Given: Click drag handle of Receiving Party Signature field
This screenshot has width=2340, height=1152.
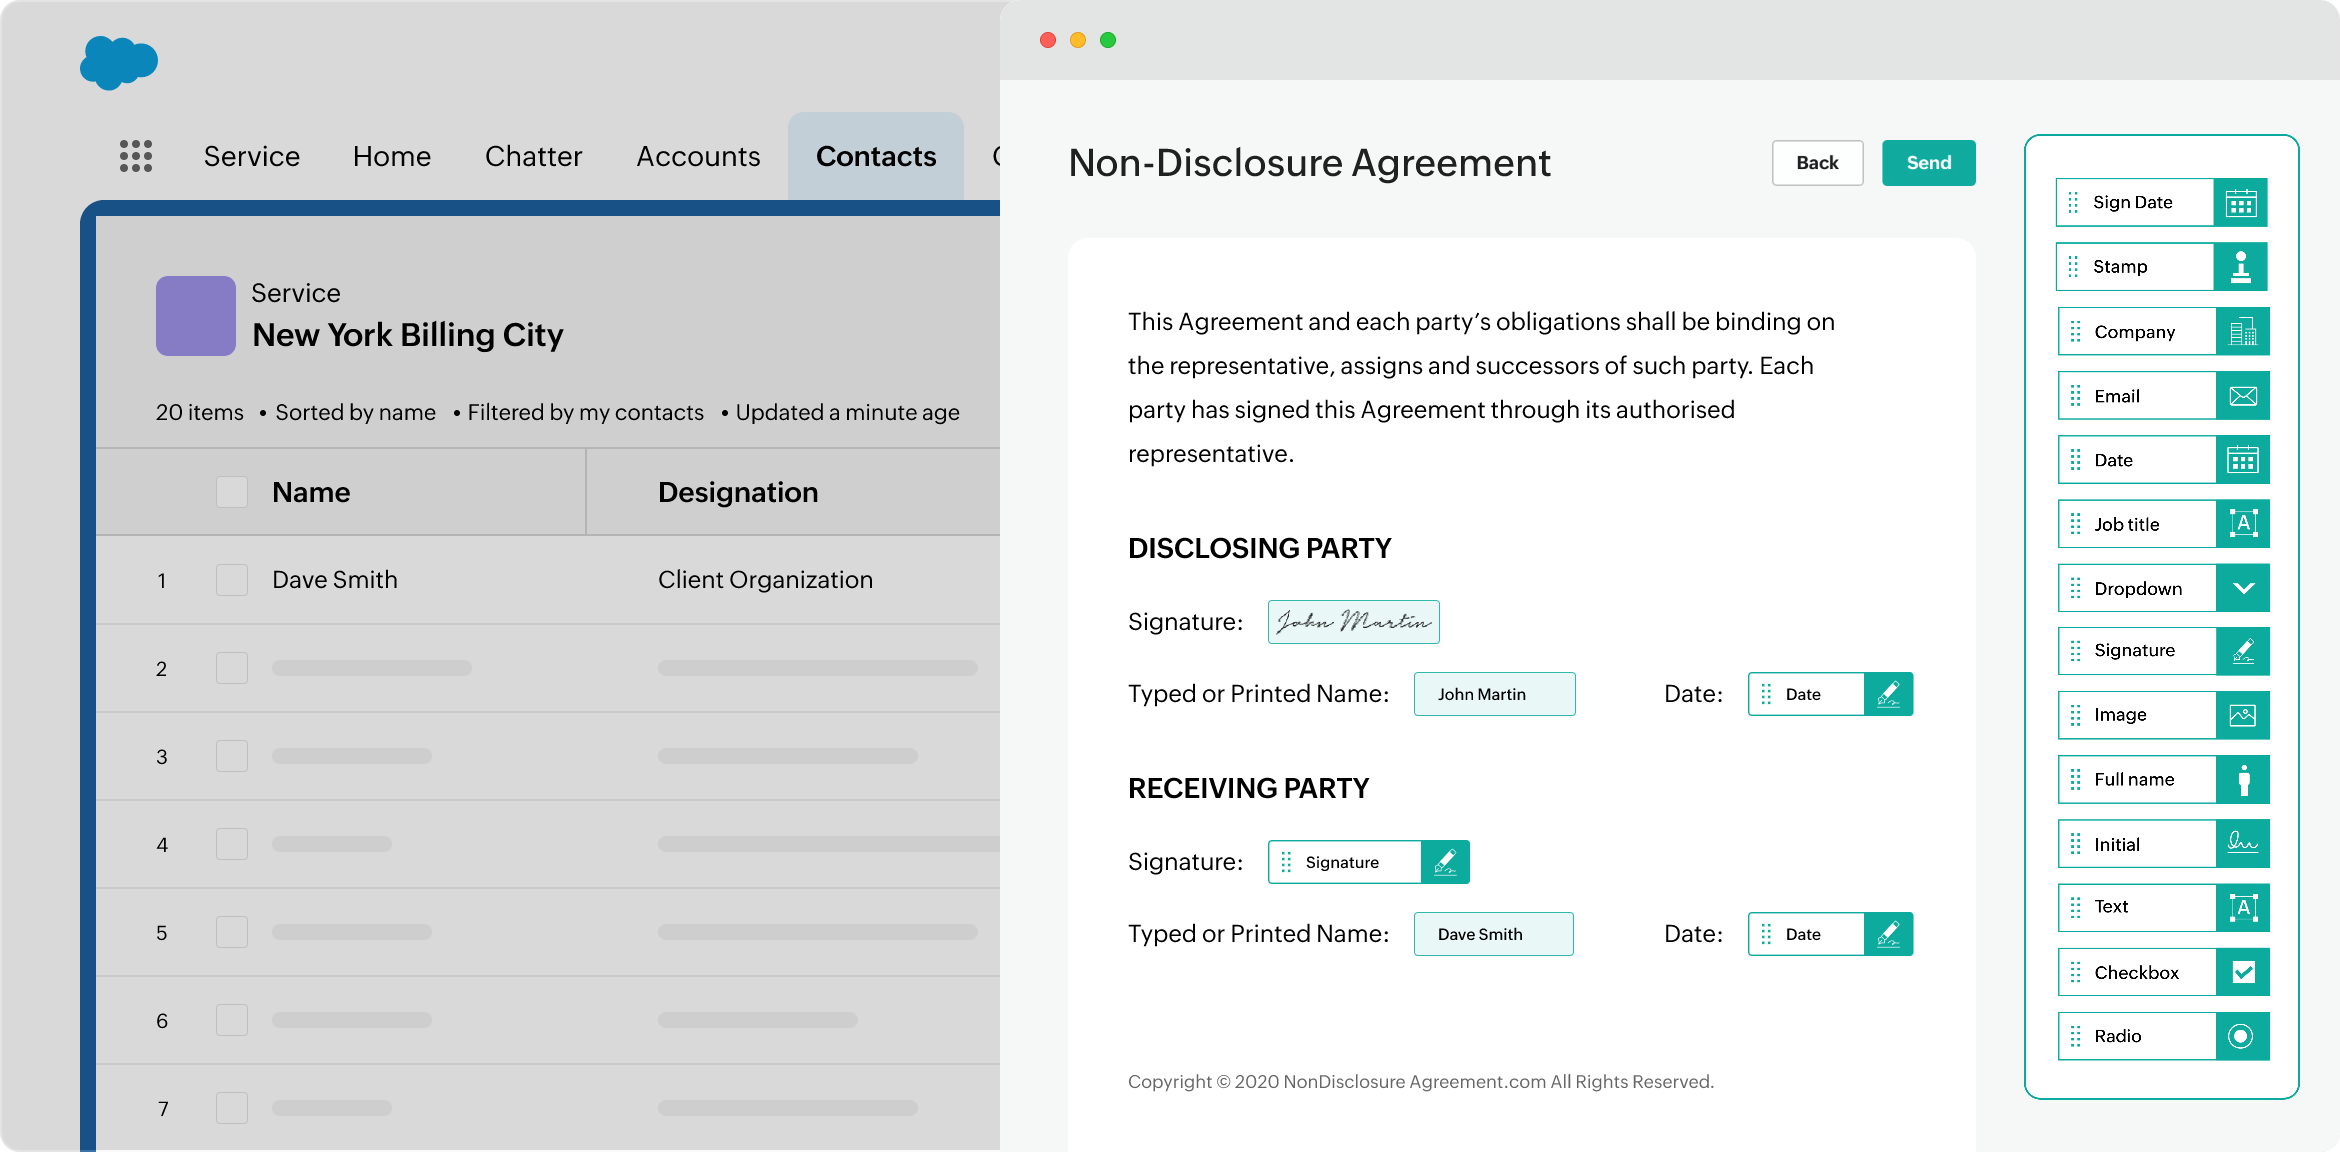Looking at the screenshot, I should tap(1286, 862).
